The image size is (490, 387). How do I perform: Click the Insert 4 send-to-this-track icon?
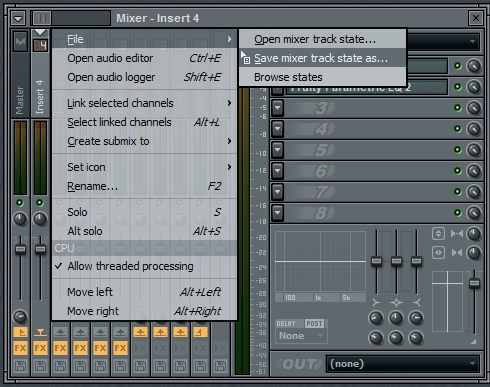tap(40, 332)
